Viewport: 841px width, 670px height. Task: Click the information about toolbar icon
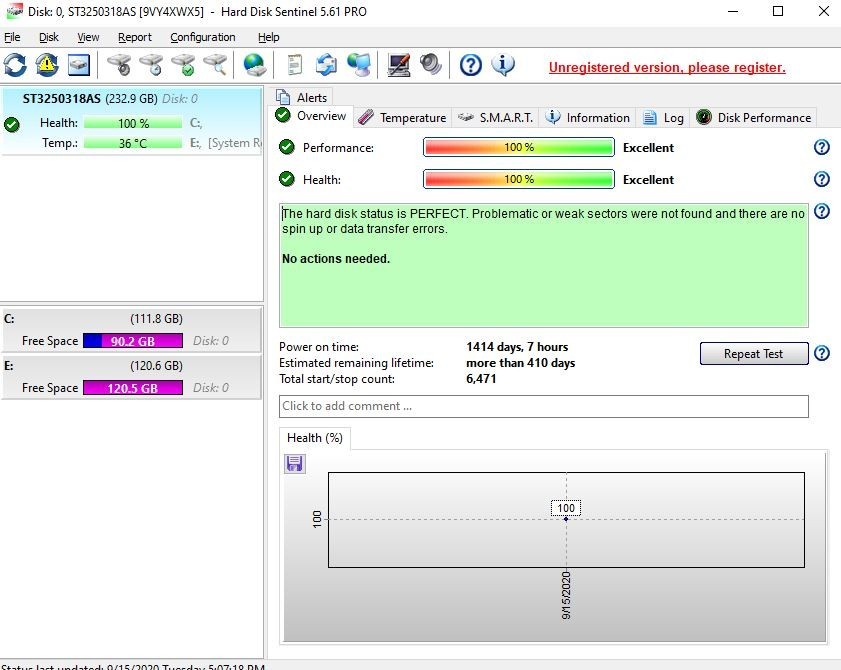click(x=503, y=65)
